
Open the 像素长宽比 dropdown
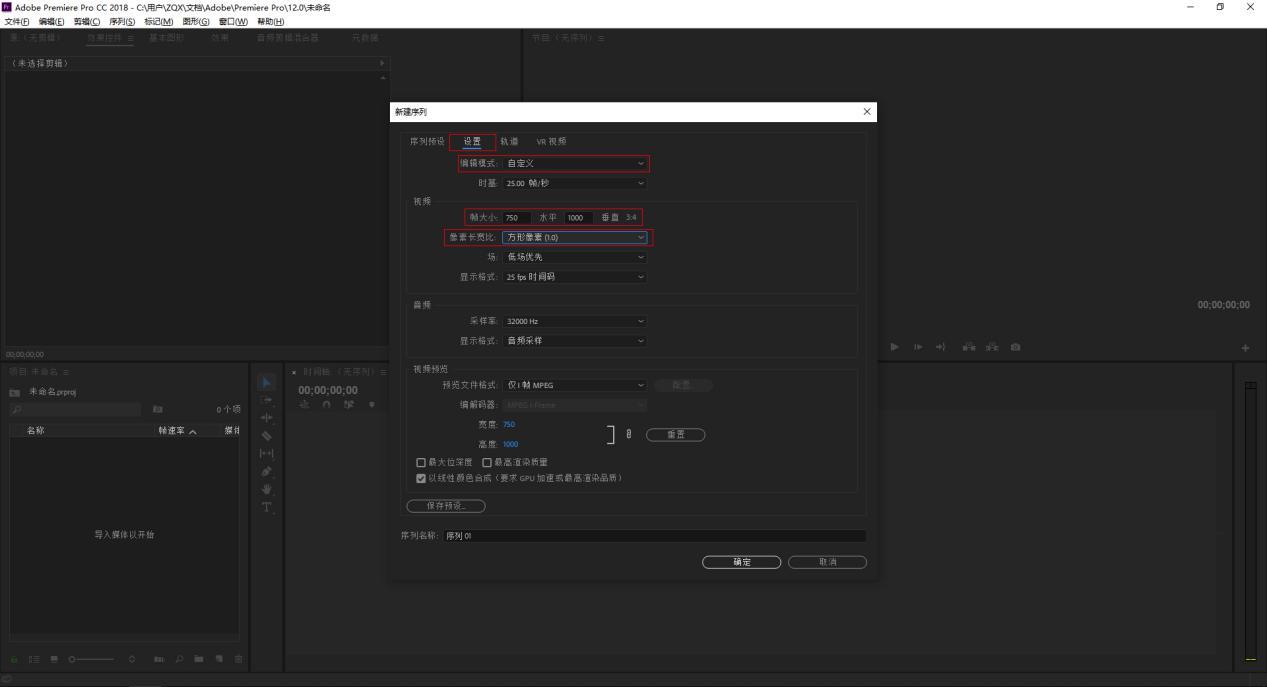[x=575, y=238]
